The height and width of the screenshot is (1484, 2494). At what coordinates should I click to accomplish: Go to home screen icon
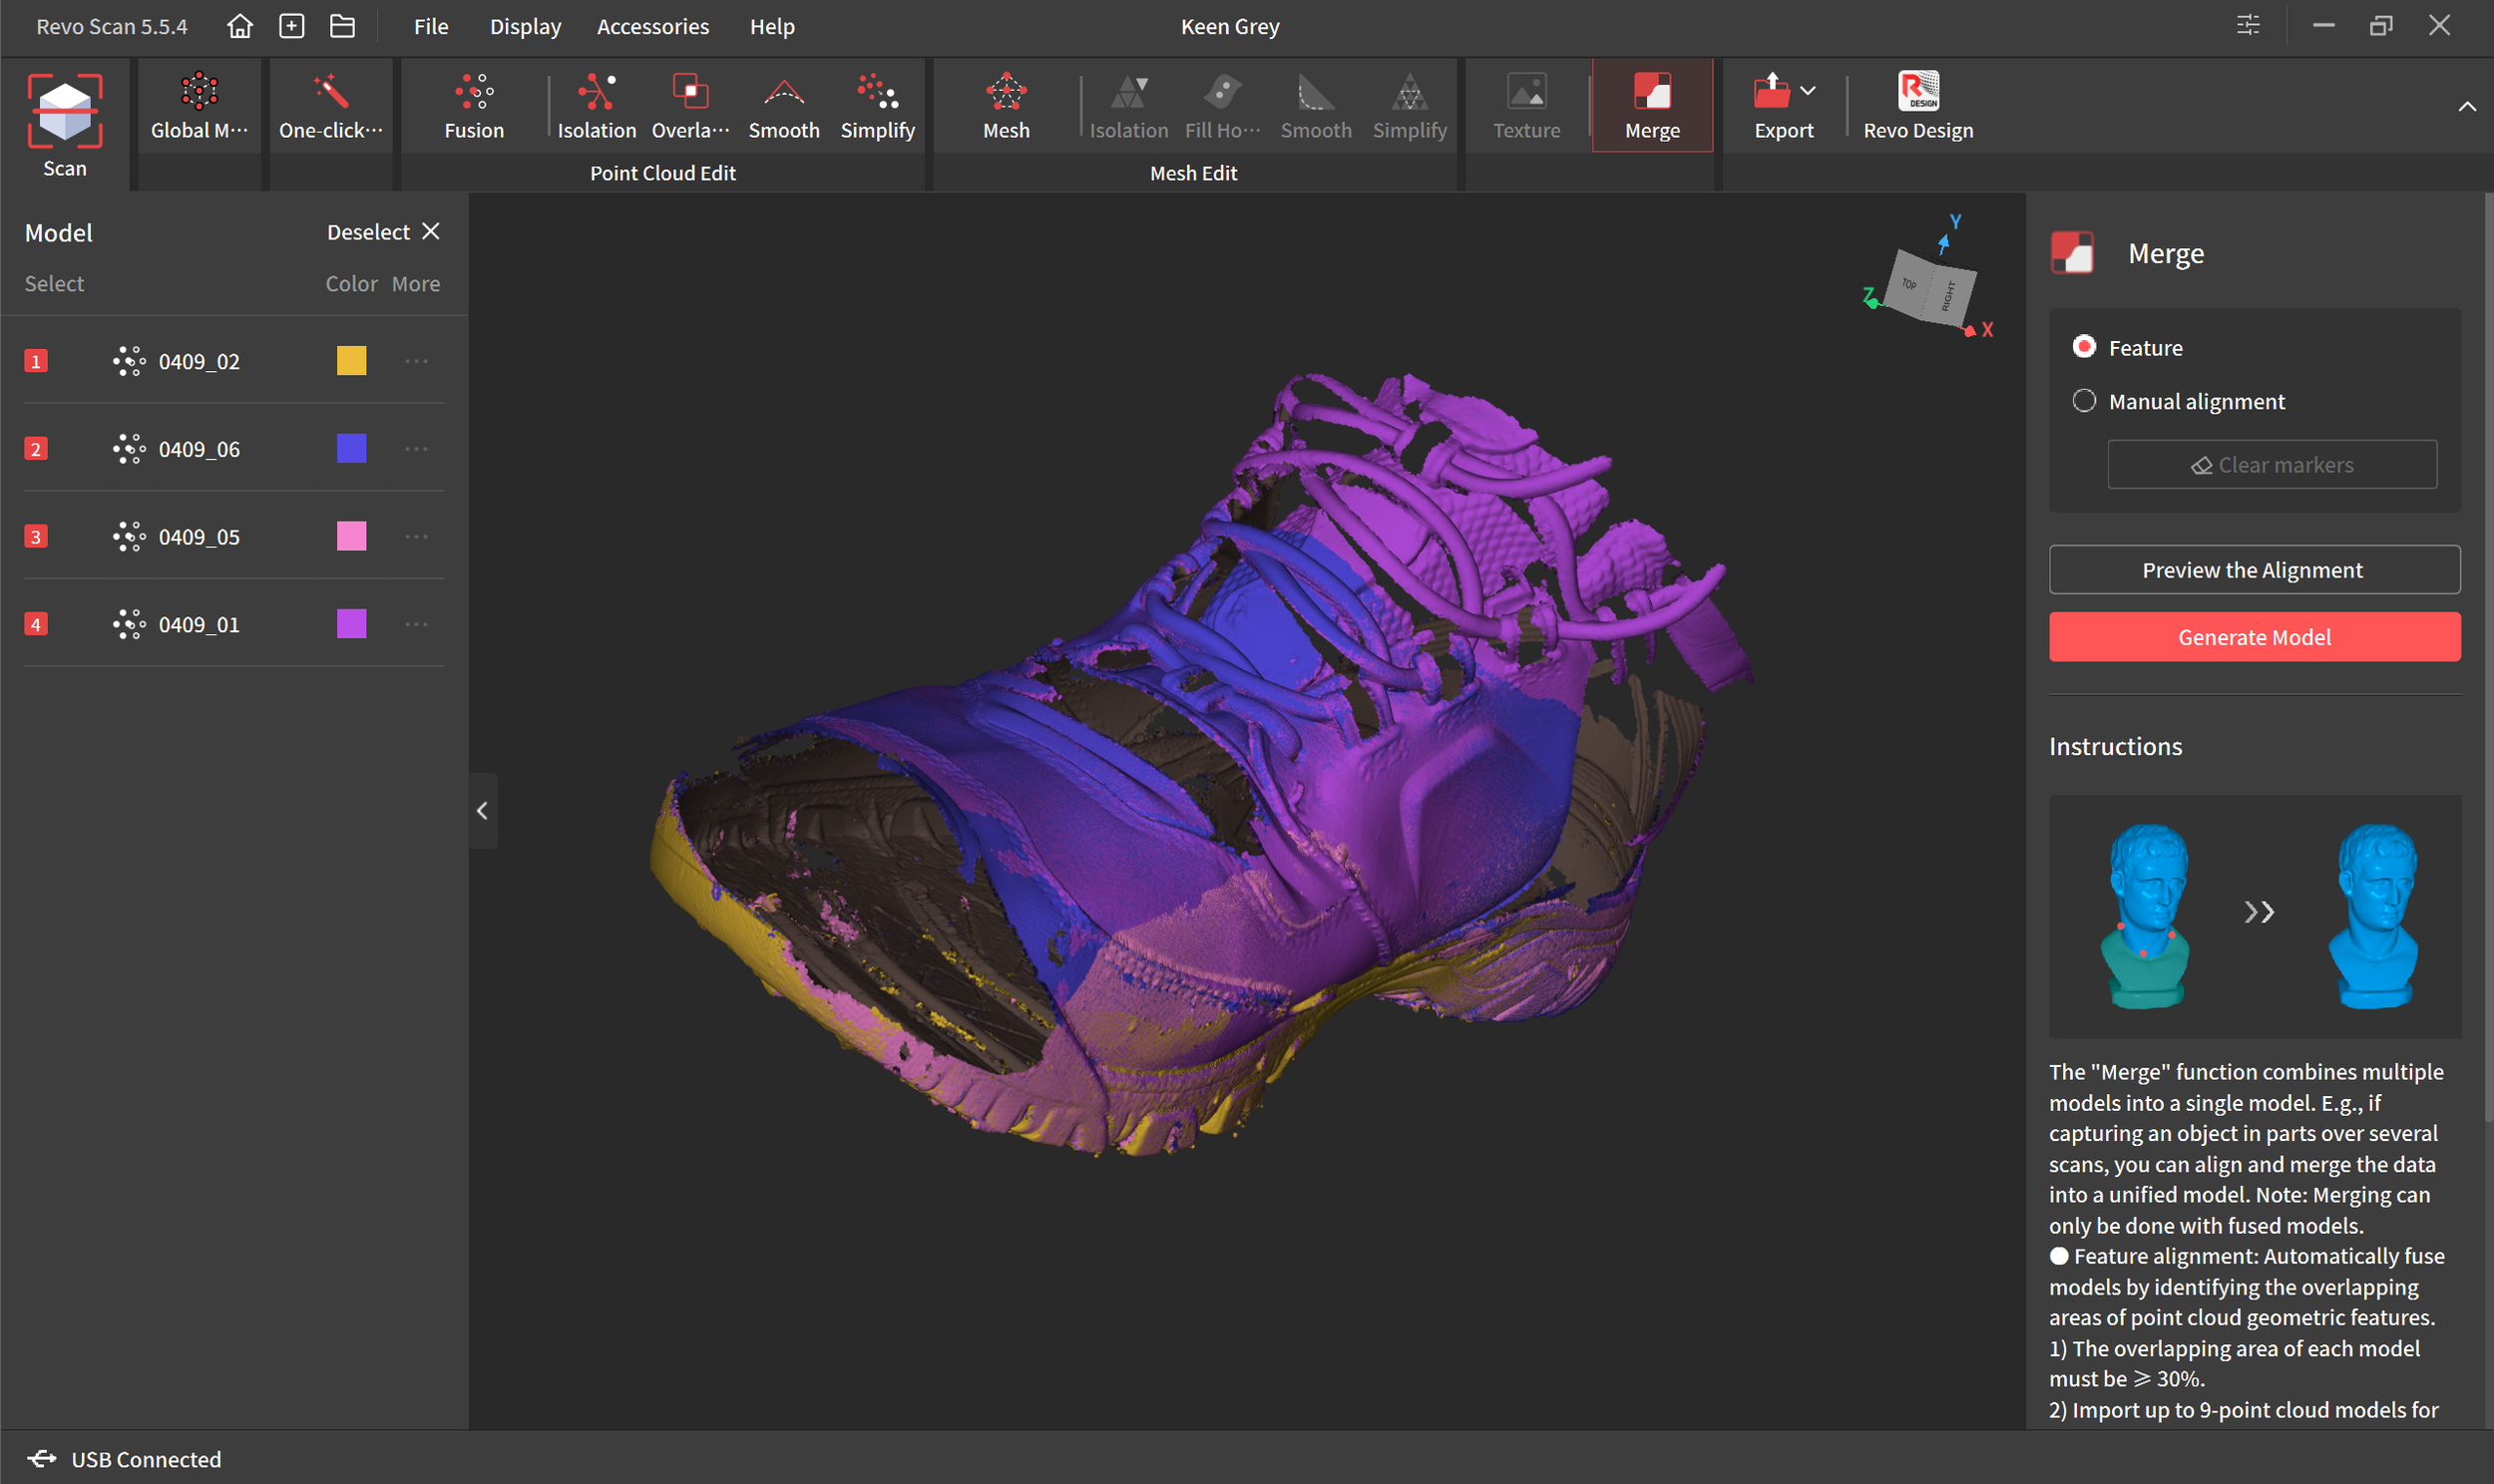239,26
